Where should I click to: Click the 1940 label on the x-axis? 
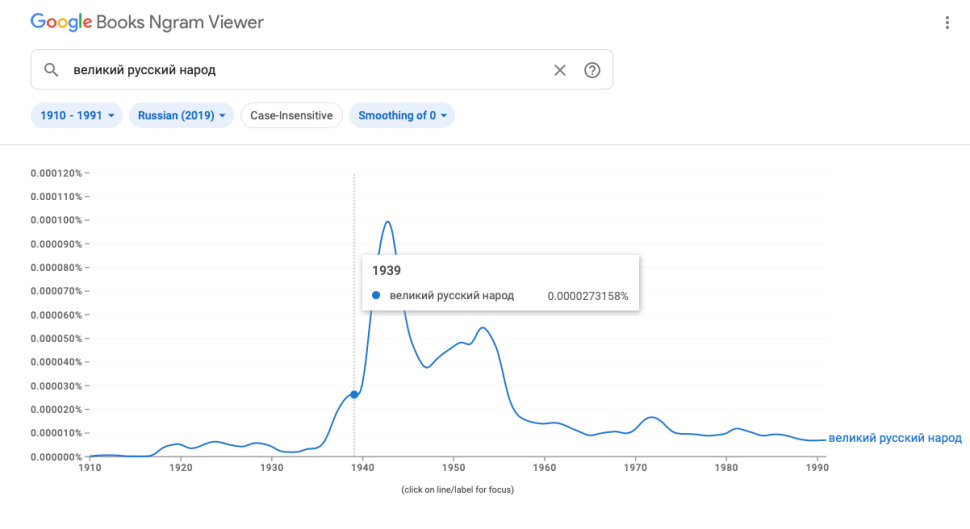(x=363, y=468)
